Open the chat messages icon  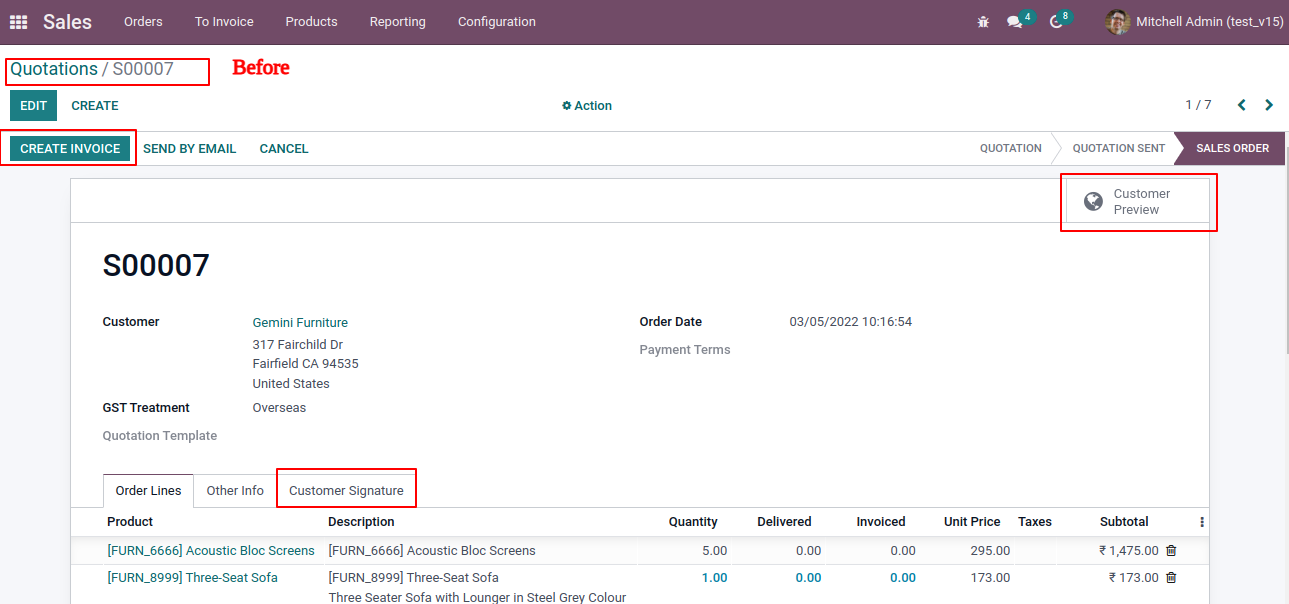[x=1014, y=22]
